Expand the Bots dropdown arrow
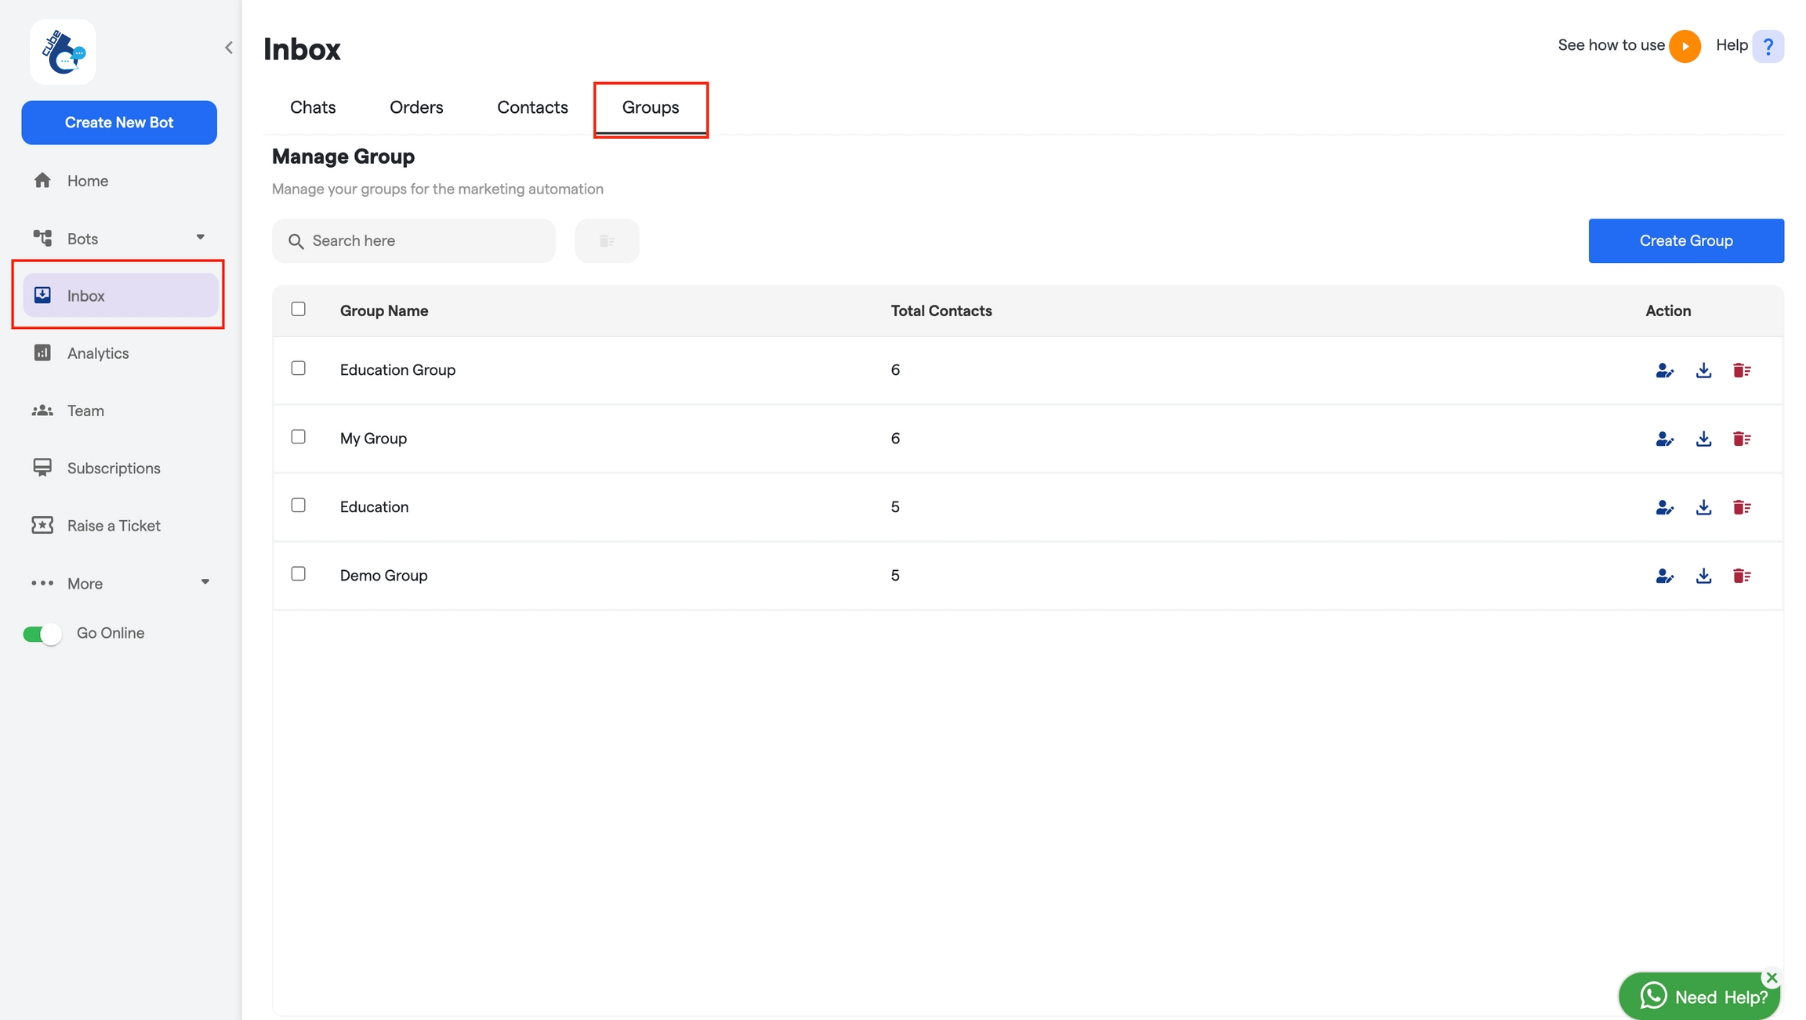This screenshot has height=1020, width=1806. (x=200, y=238)
